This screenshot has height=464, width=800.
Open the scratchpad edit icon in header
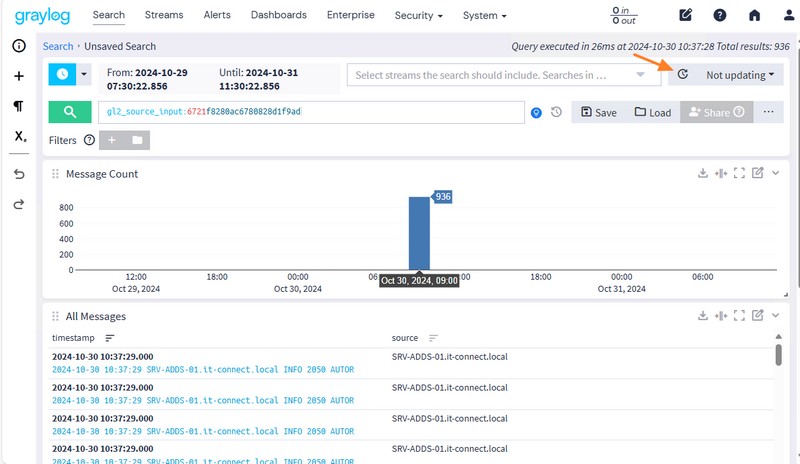(686, 16)
